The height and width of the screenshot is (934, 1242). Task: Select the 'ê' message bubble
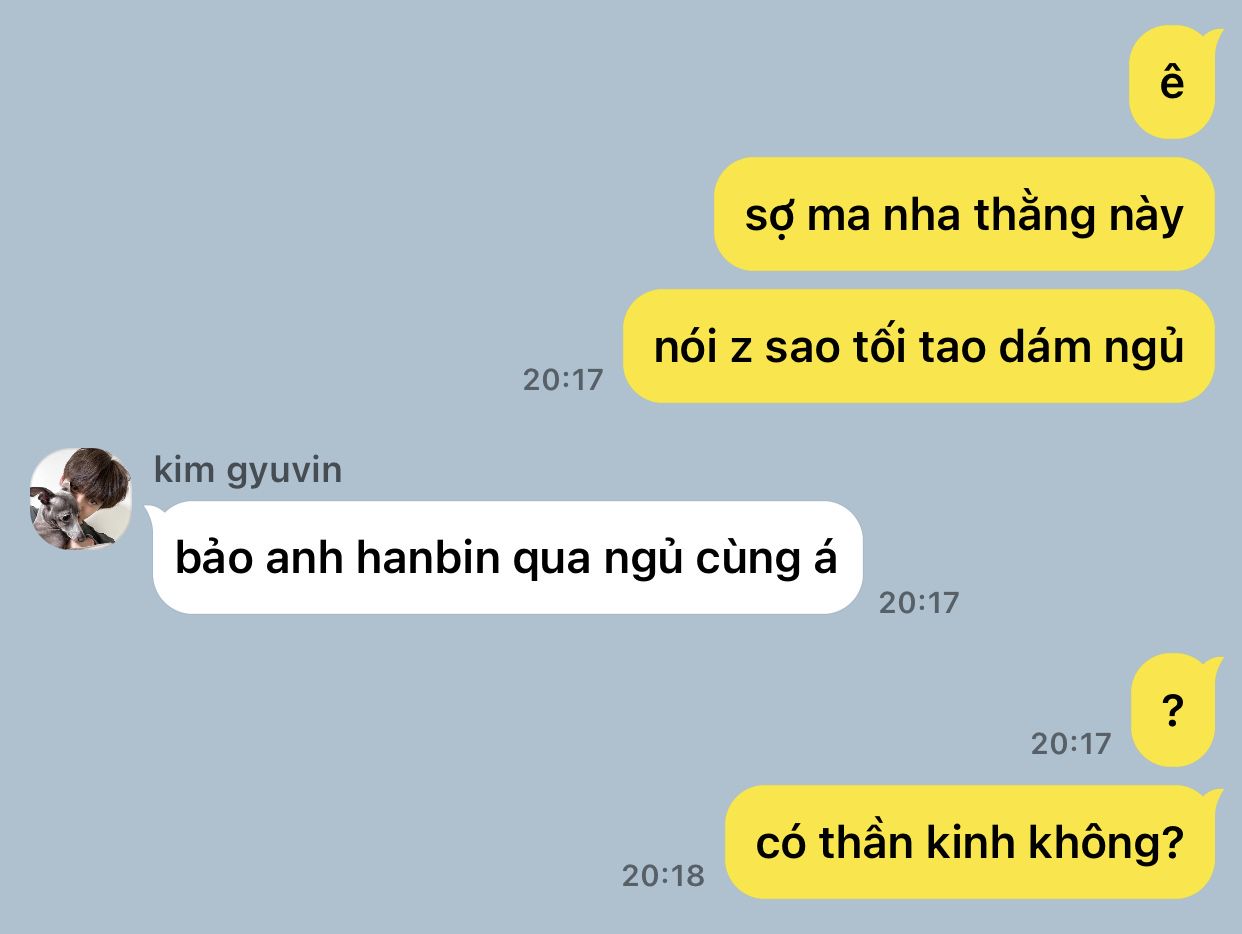point(1172,82)
